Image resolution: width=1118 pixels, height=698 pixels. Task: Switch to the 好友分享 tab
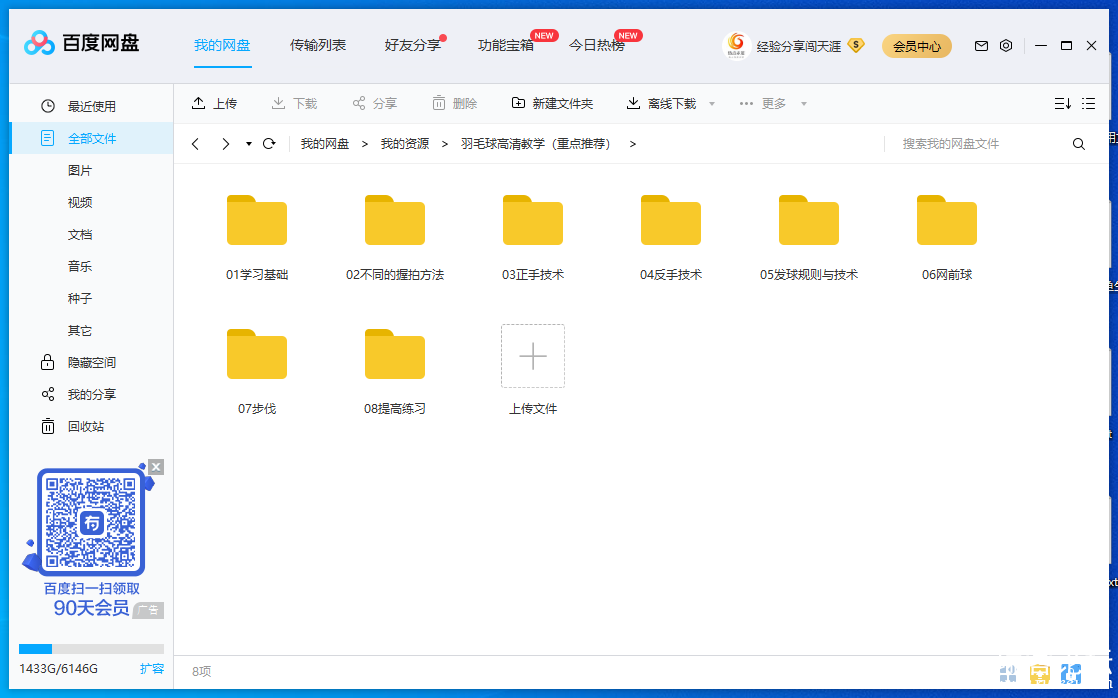[413, 45]
